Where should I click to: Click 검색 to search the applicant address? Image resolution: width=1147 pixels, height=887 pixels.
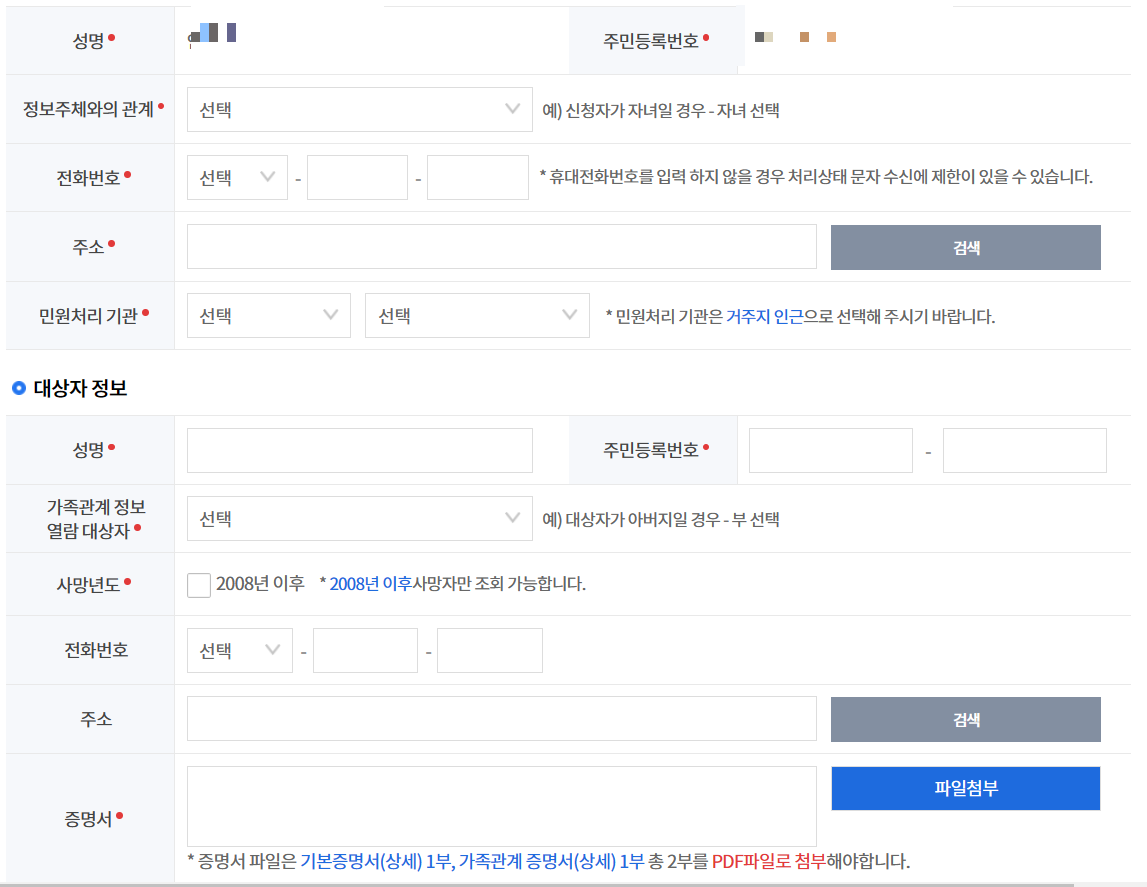(964, 247)
